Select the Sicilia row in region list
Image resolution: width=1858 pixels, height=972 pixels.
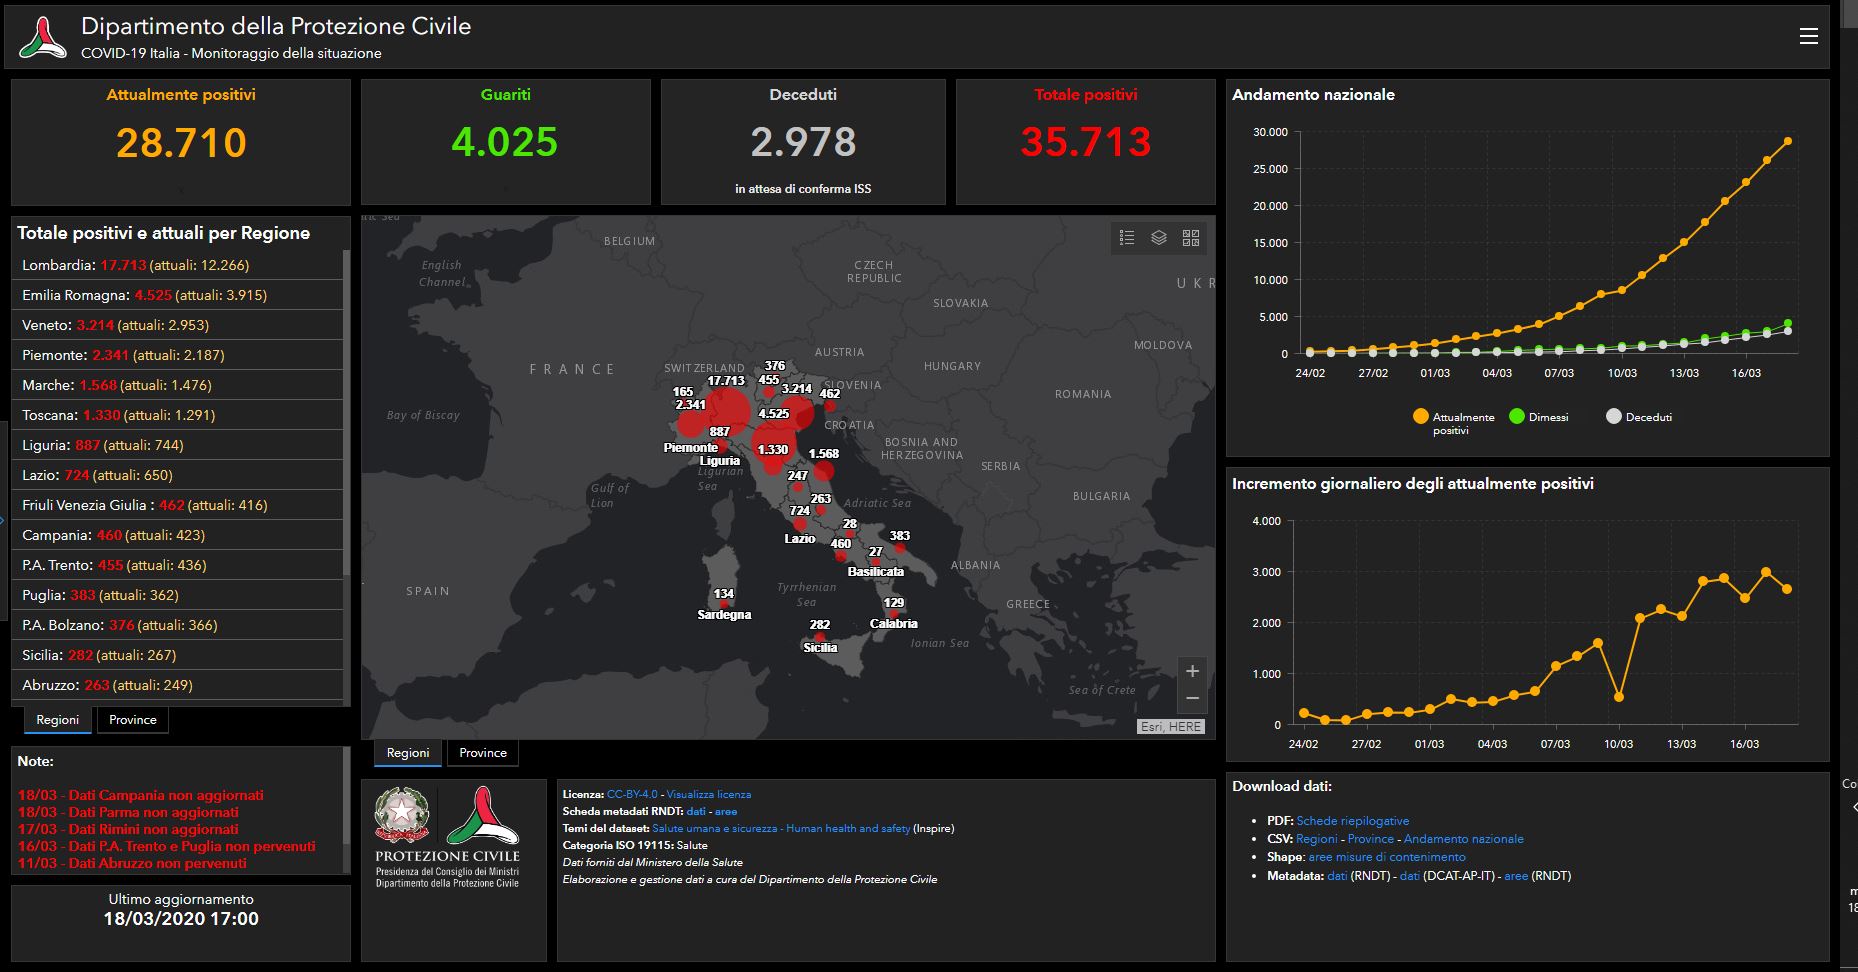(x=177, y=655)
